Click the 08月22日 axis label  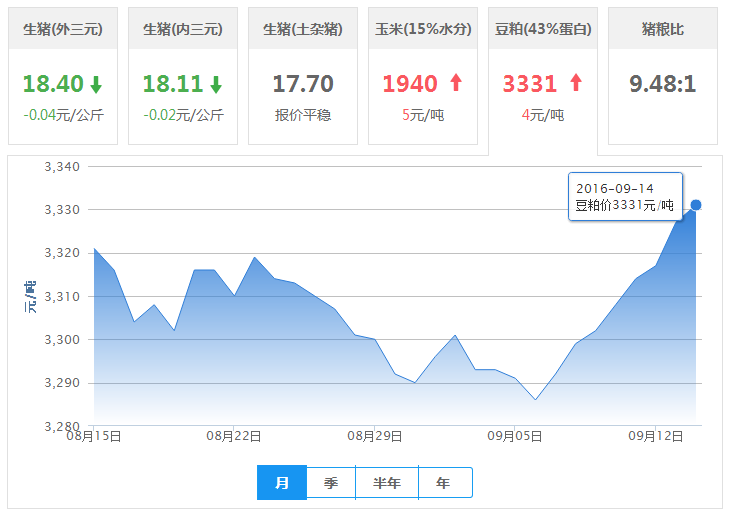(234, 436)
